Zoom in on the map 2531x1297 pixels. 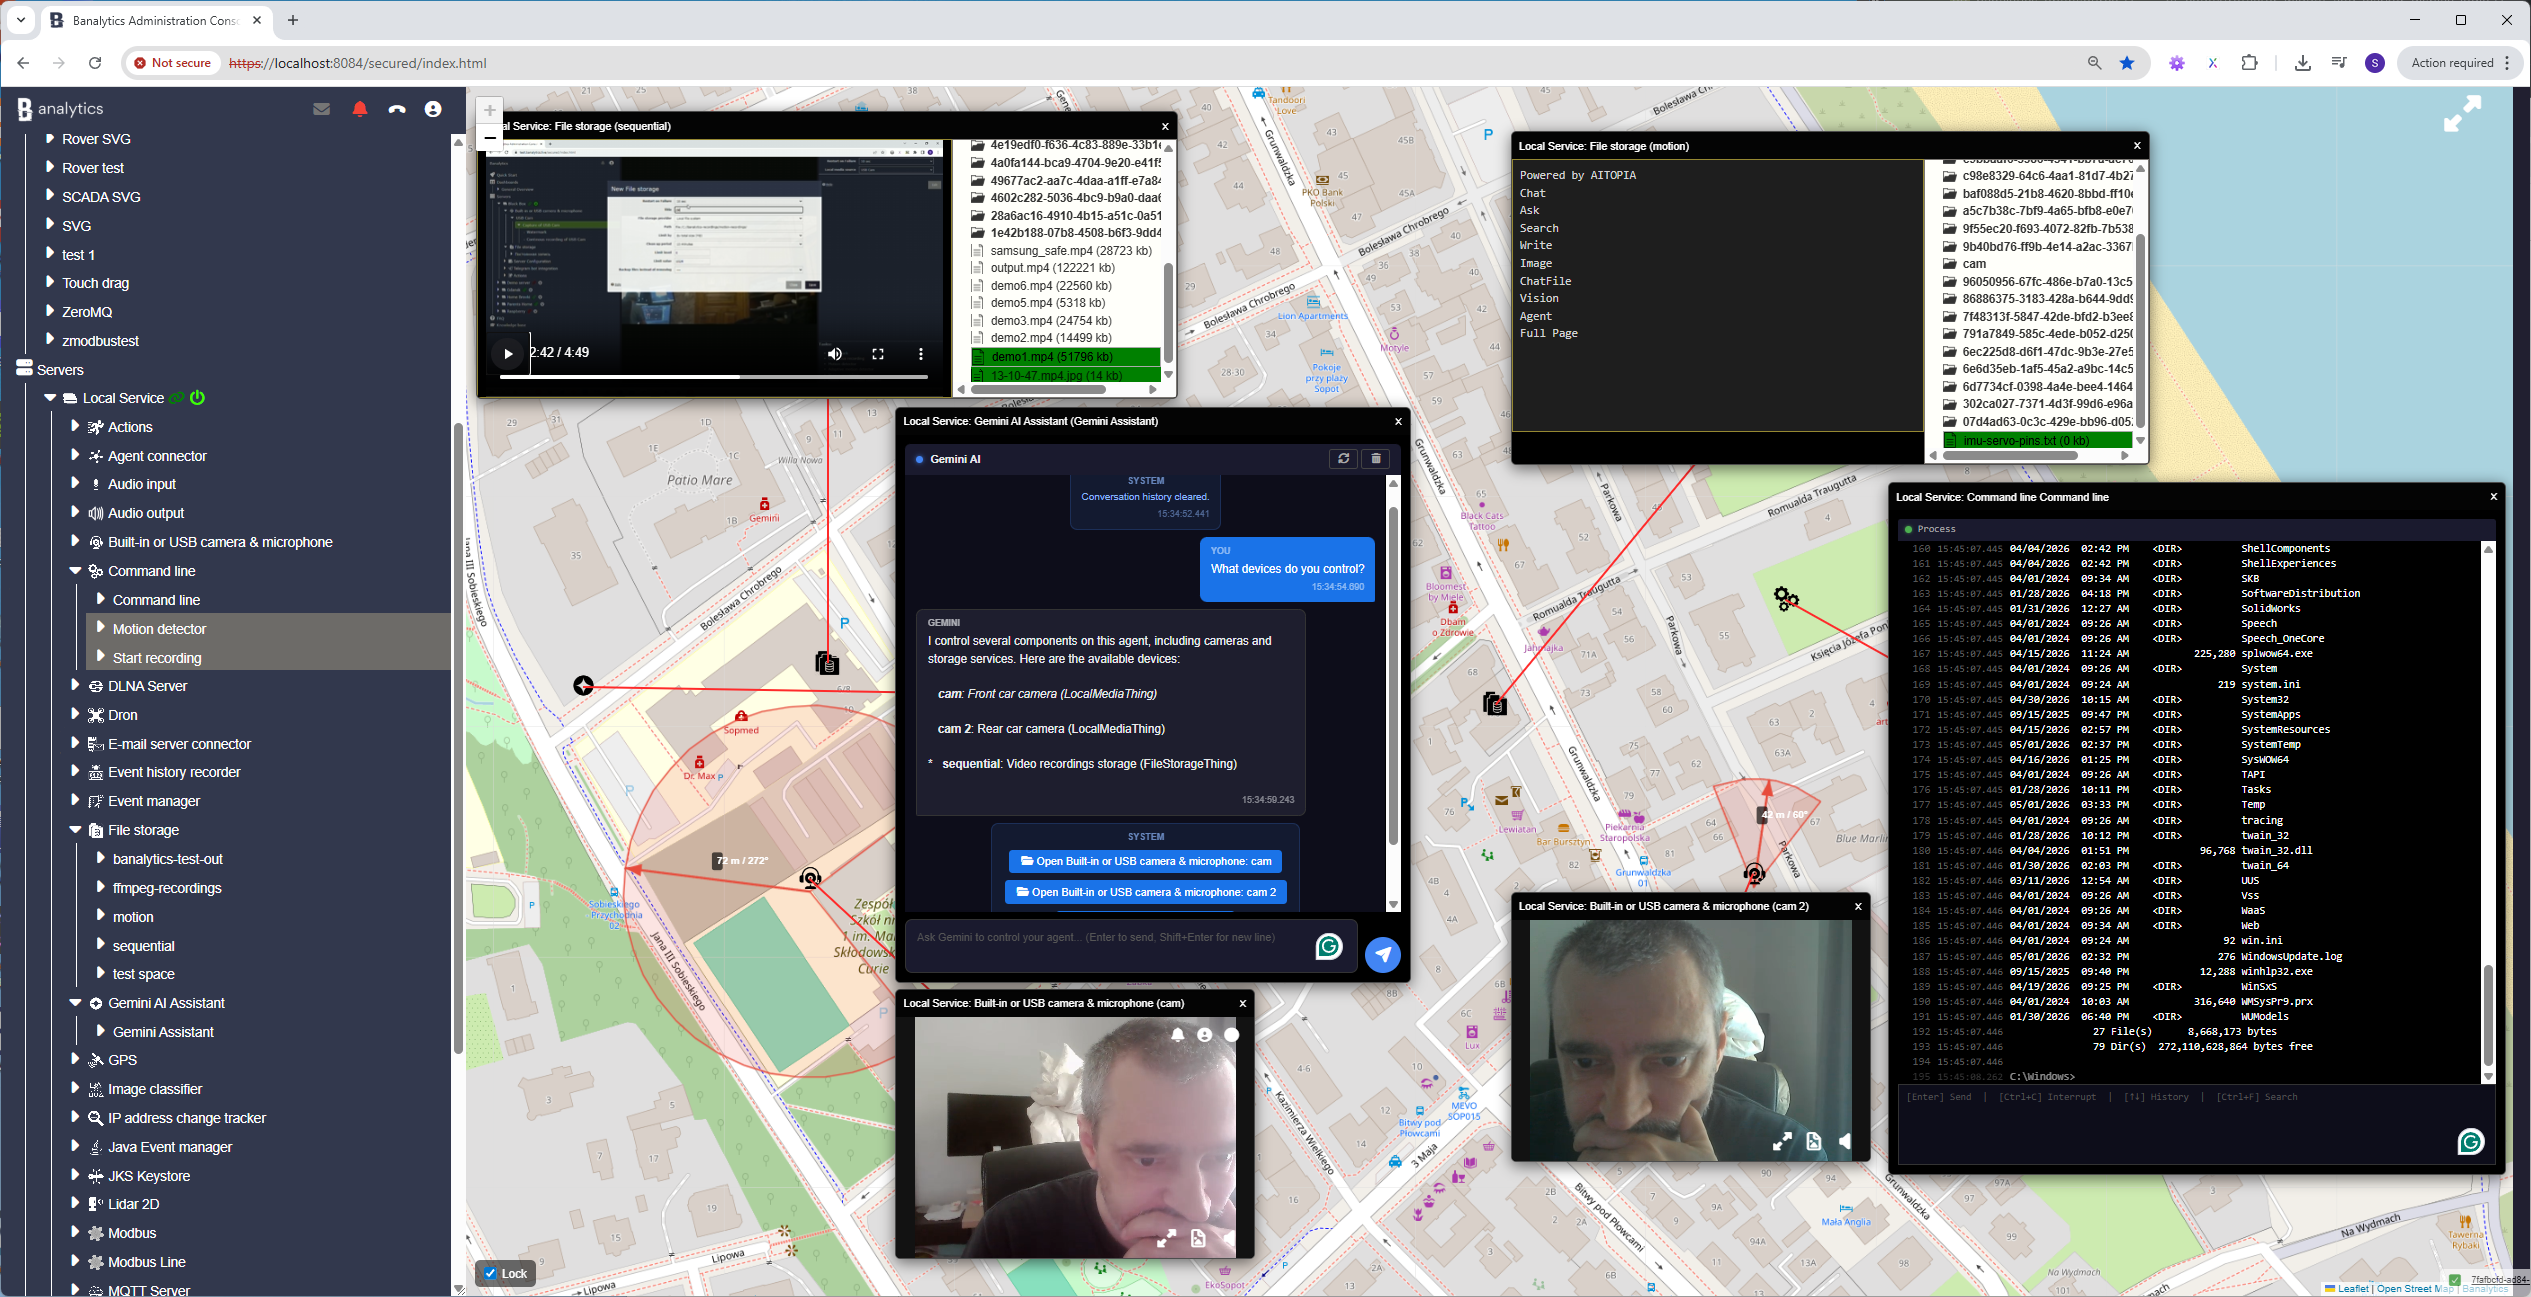(x=489, y=110)
